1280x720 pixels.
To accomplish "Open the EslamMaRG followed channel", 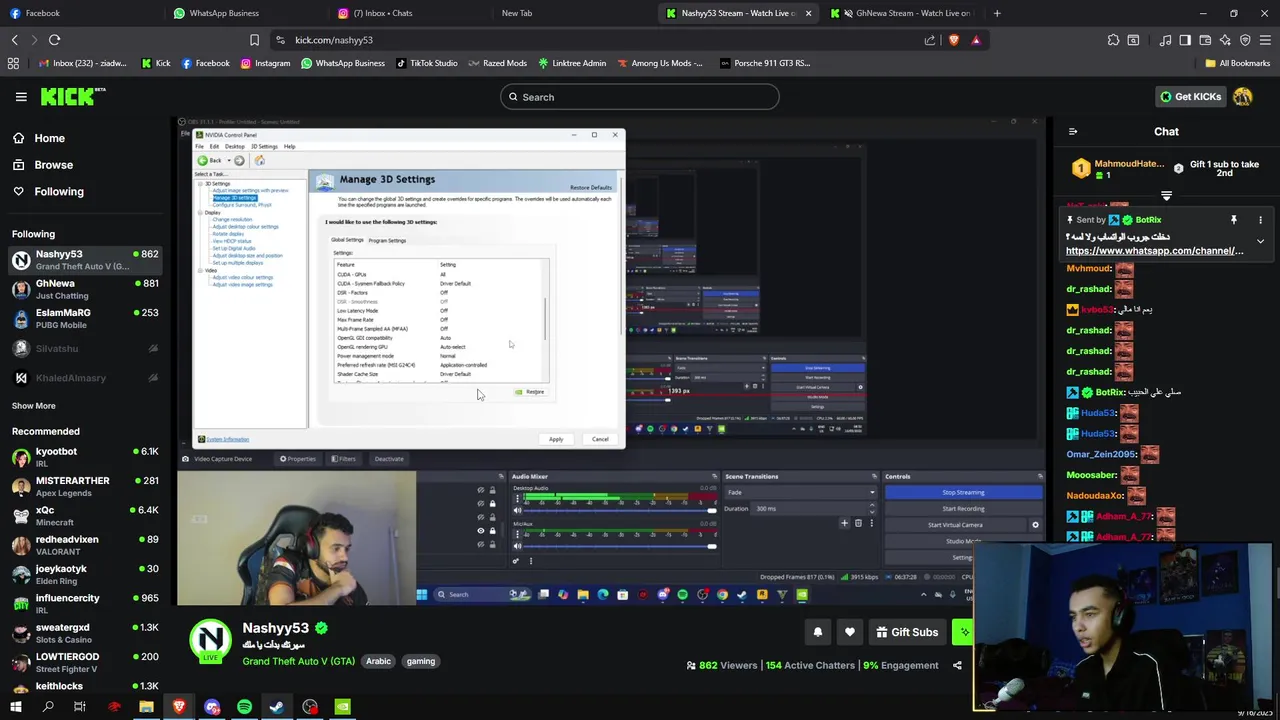I will pos(85,318).
